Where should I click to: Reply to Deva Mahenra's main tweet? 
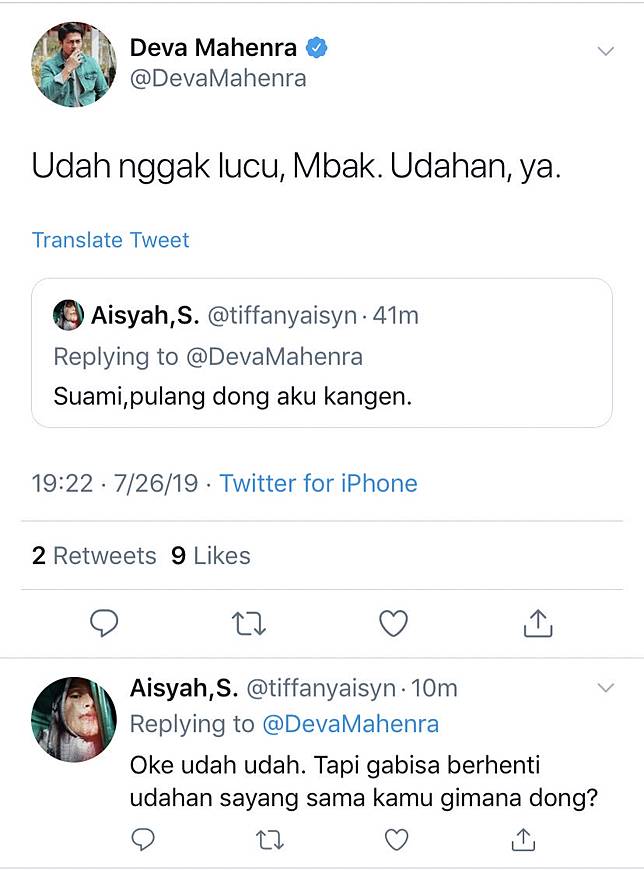point(105,624)
